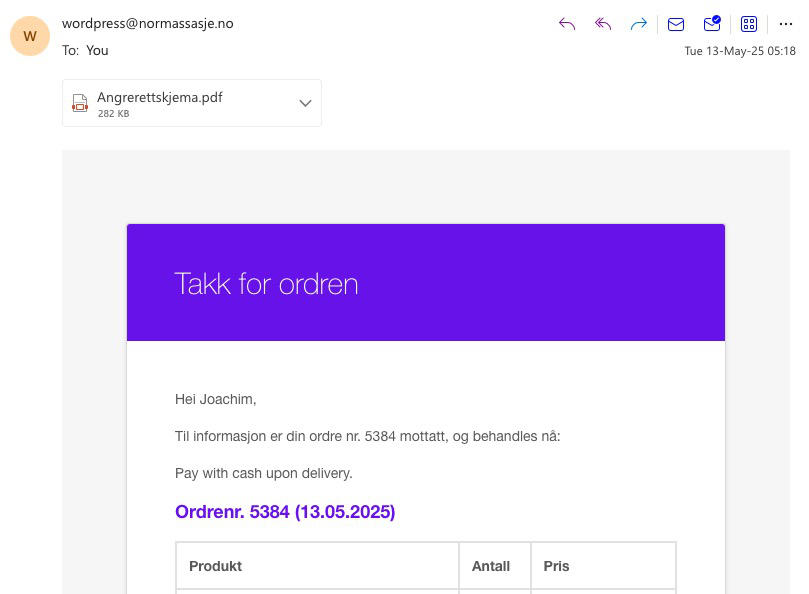Click the Reply all double-arrow icon
The height and width of the screenshot is (594, 809).
[x=603, y=24]
